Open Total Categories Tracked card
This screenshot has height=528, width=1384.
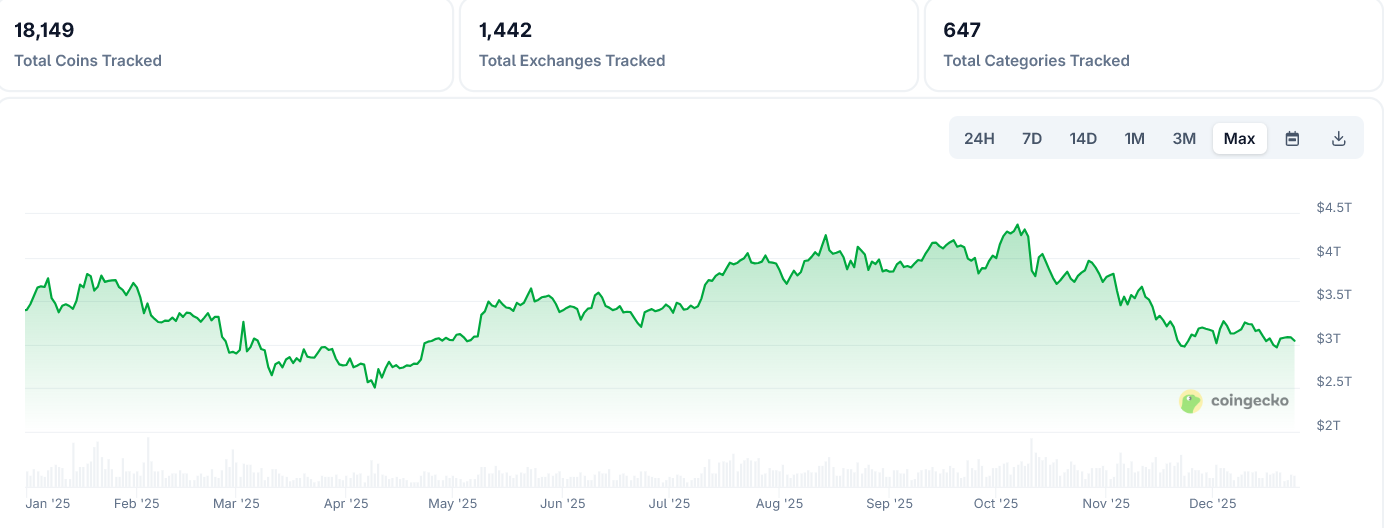point(1154,45)
